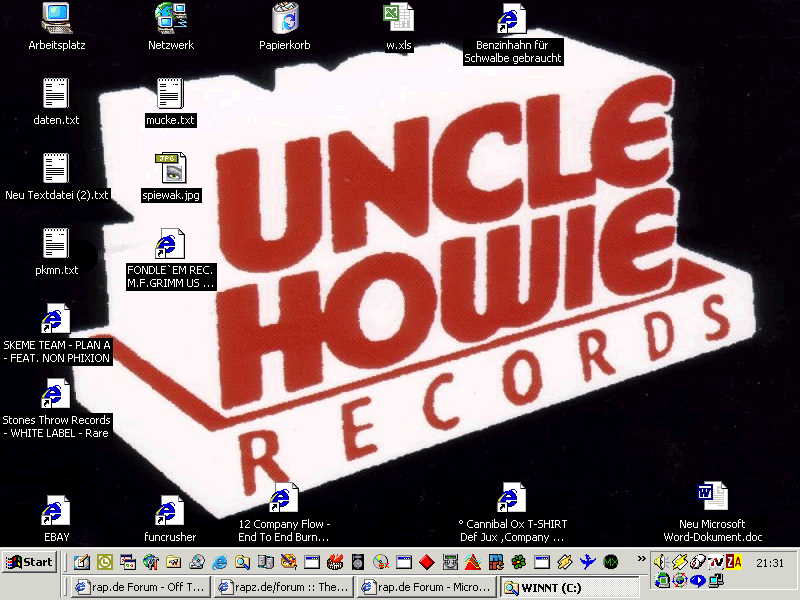Viewport: 800px width, 600px height.
Task: Switch to rap.de Forum - Micro... window
Action: (x=427, y=587)
